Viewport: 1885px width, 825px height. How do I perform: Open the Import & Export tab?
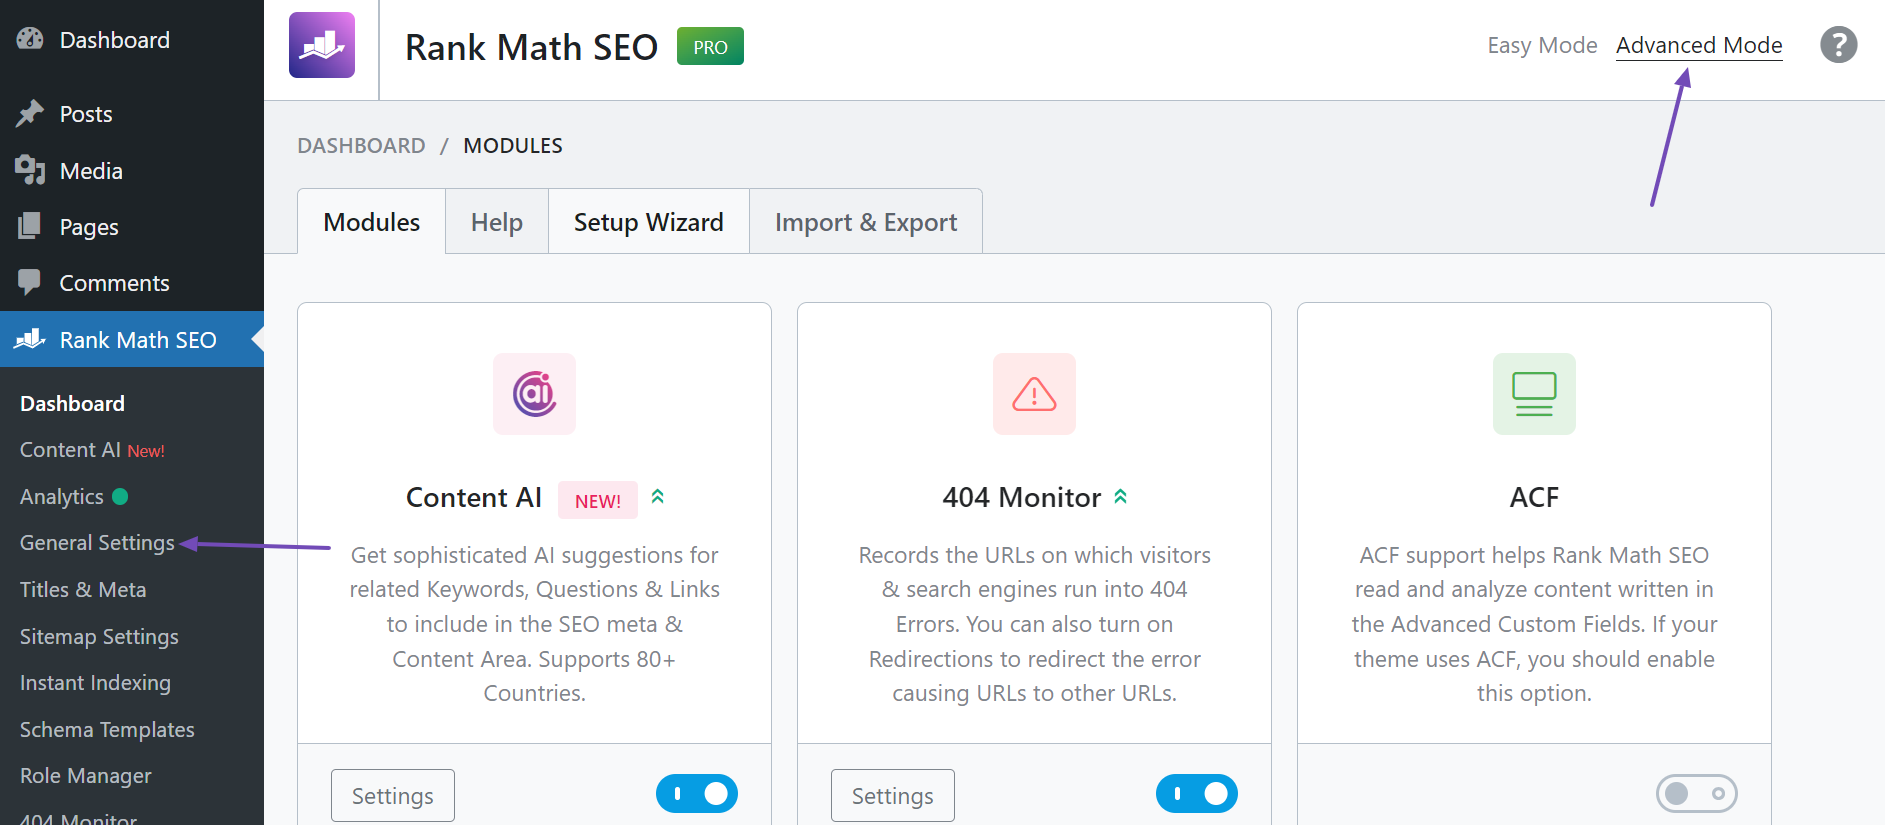tap(866, 222)
